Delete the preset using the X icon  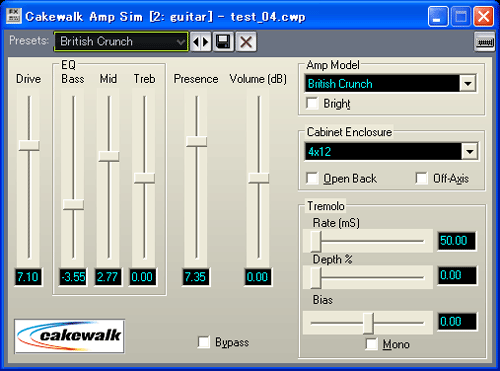point(246,42)
